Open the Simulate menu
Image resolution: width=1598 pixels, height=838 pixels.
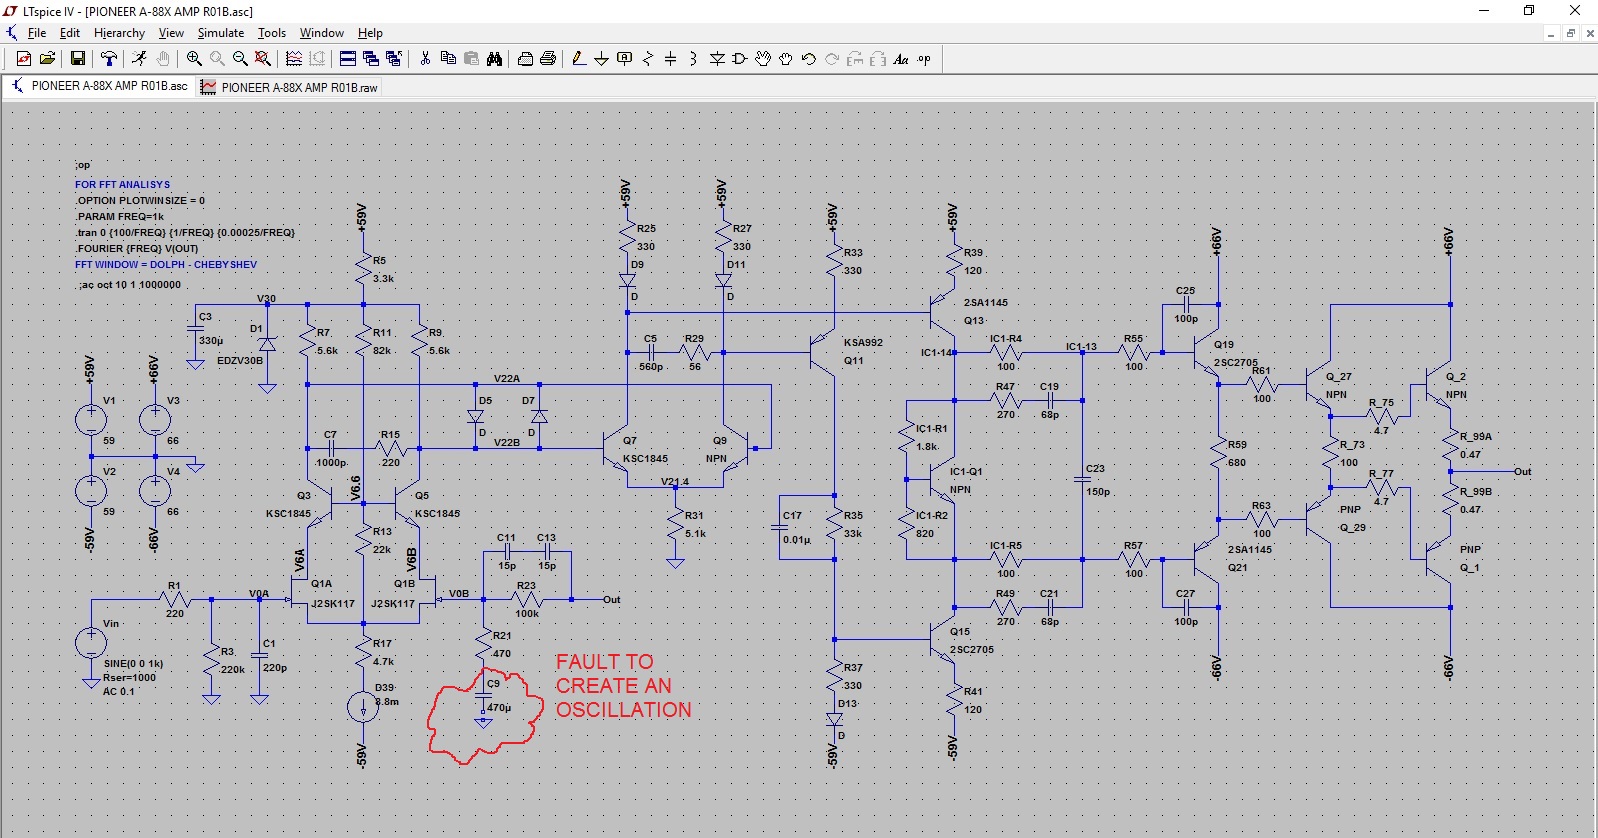221,33
